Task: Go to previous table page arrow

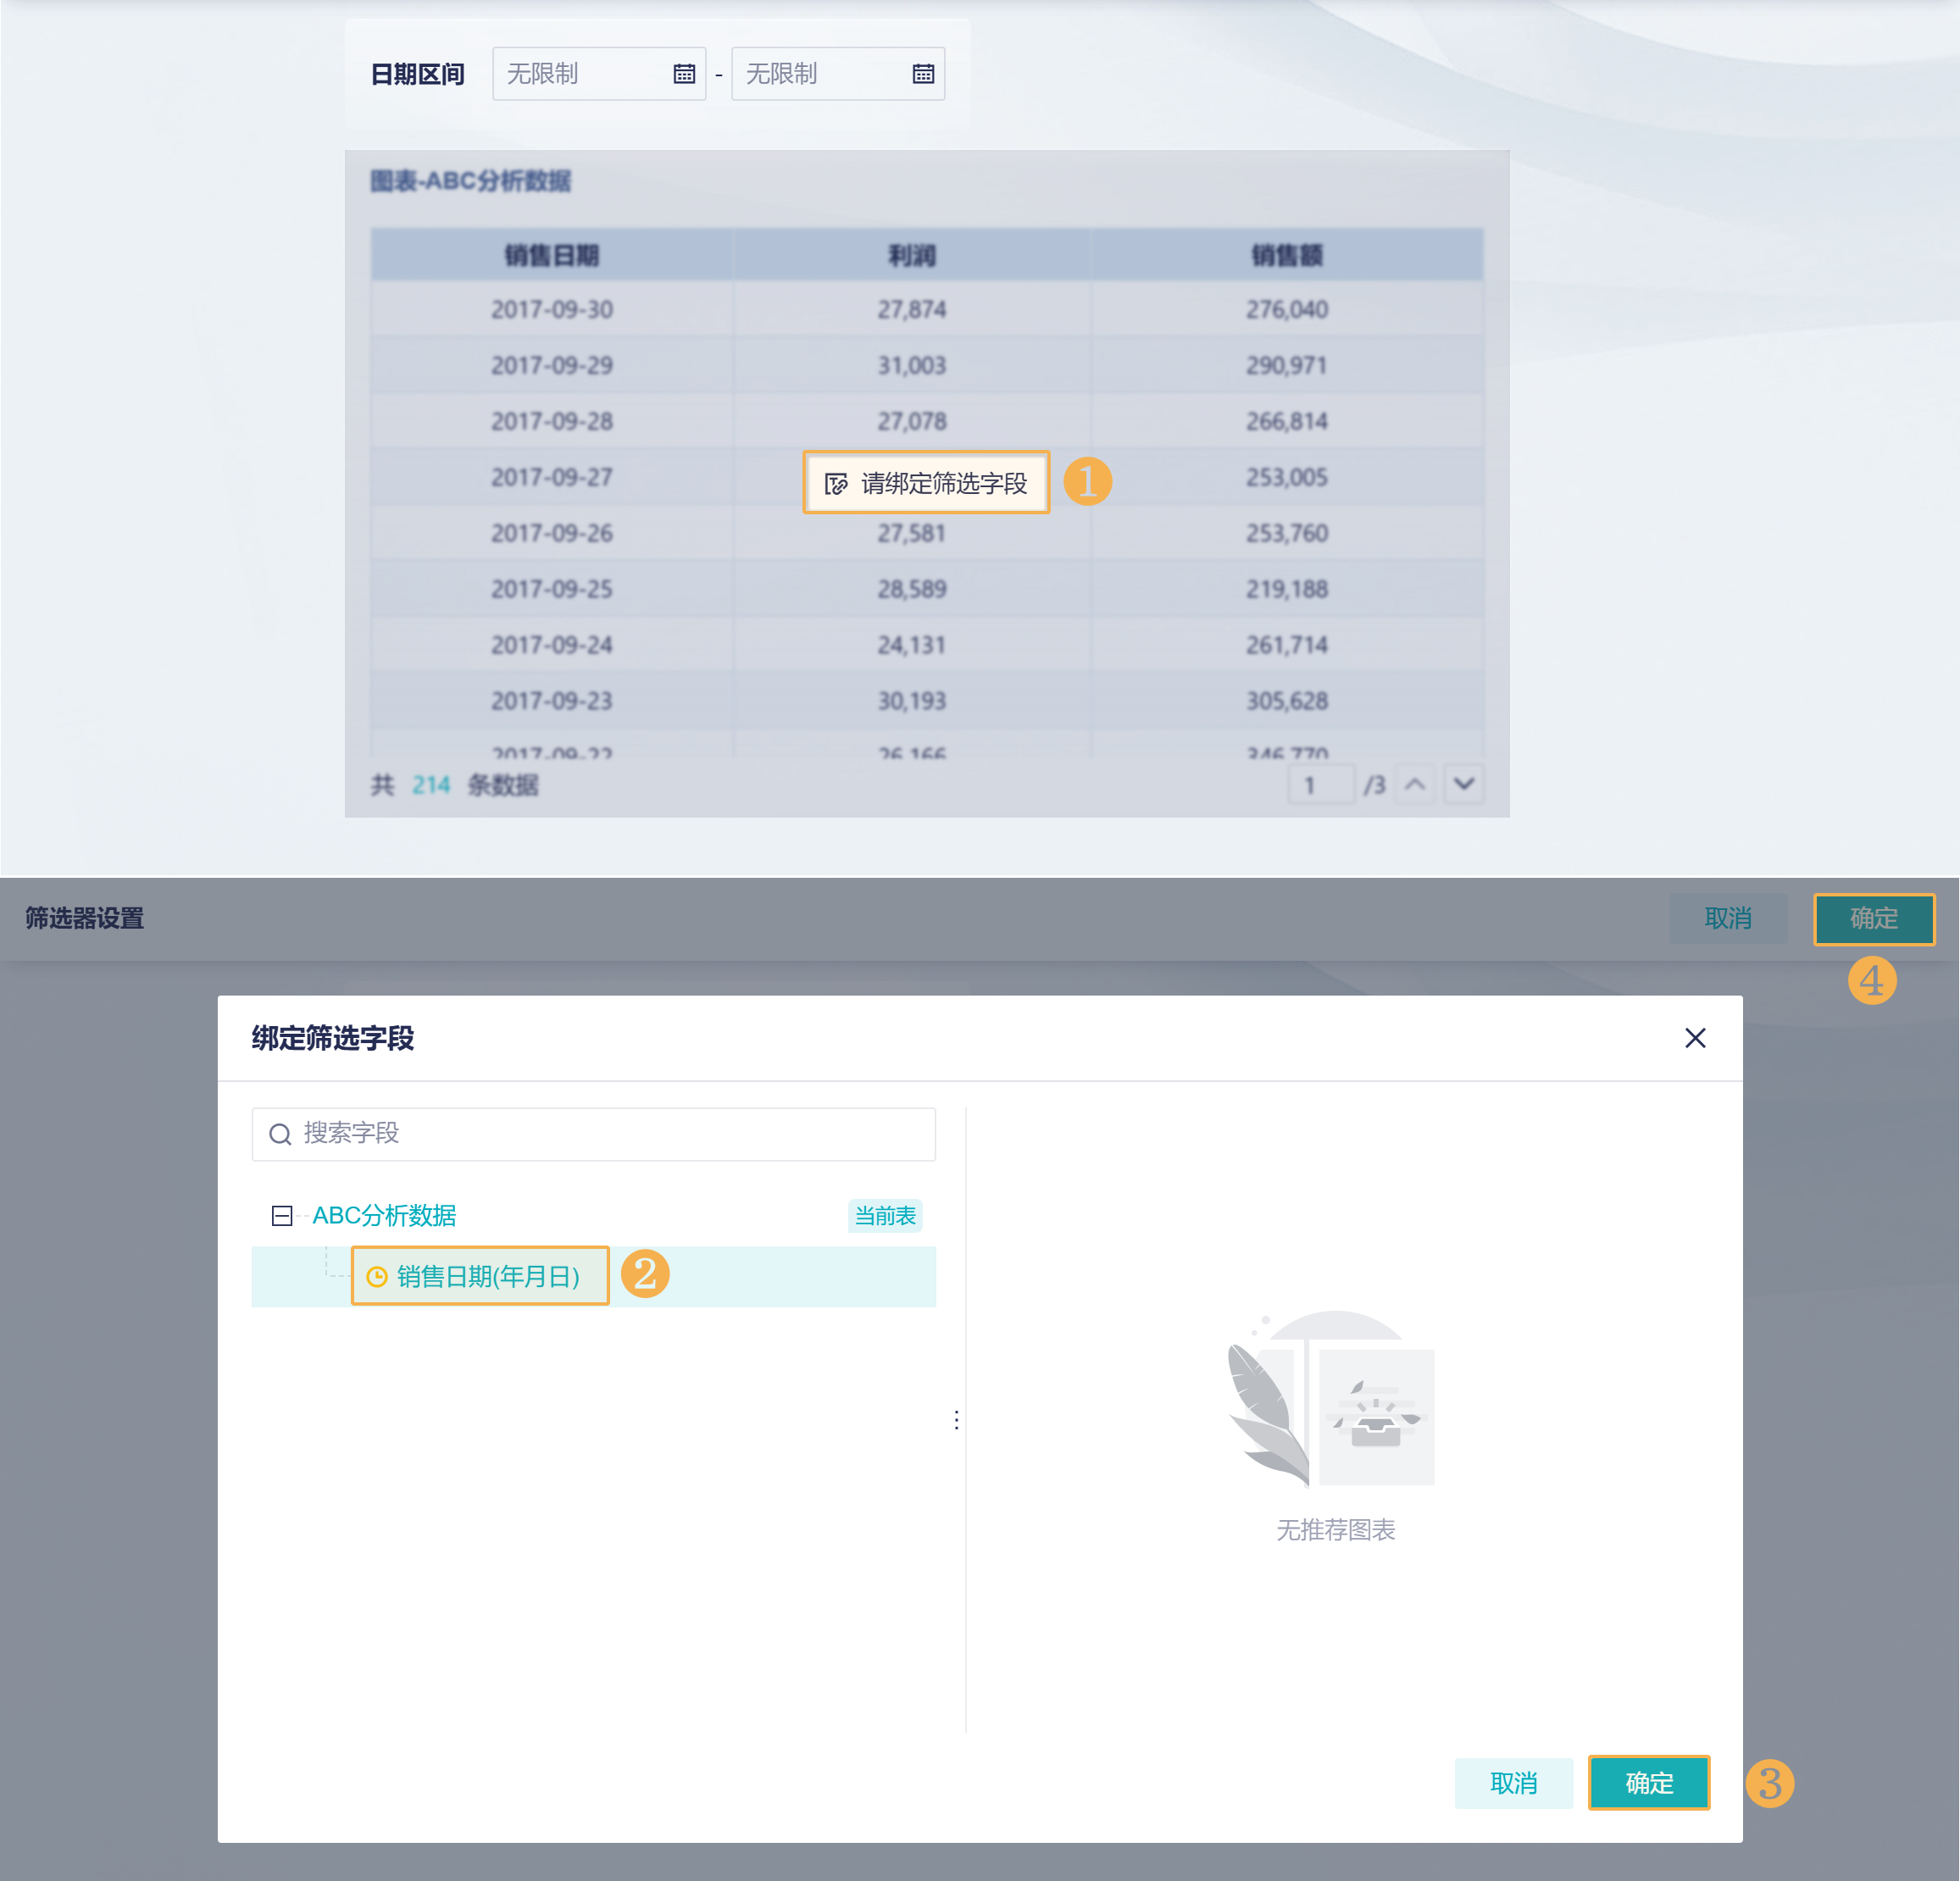Action: 1415,785
